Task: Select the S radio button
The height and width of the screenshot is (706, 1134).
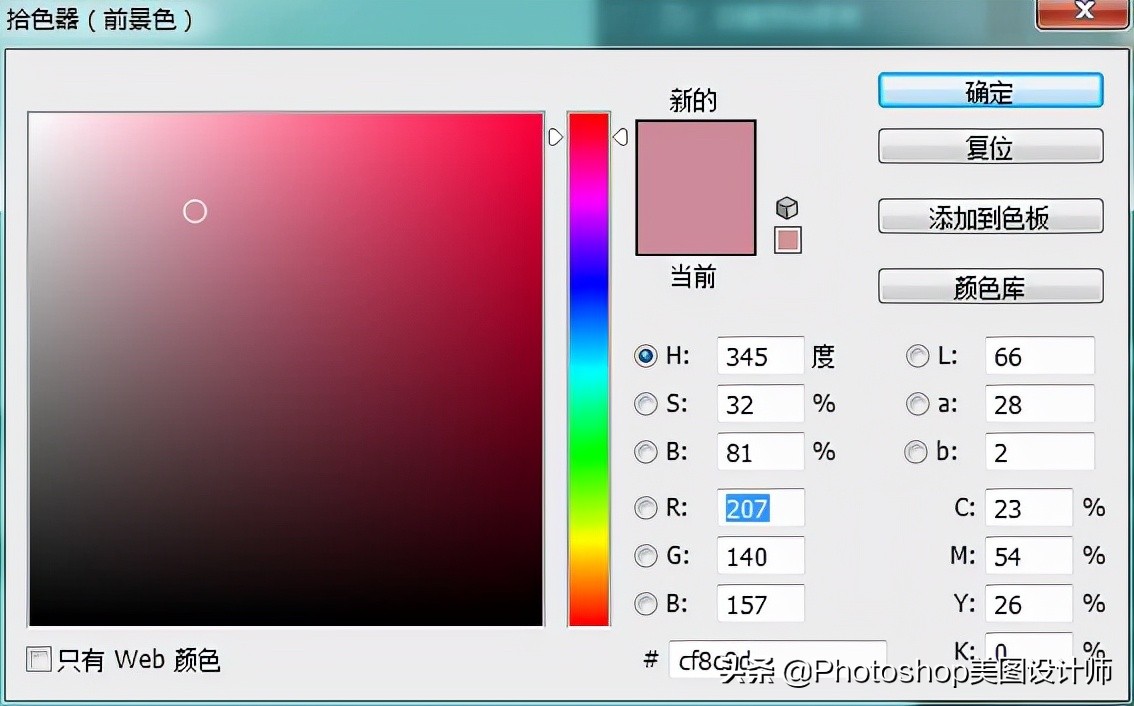Action: [645, 403]
